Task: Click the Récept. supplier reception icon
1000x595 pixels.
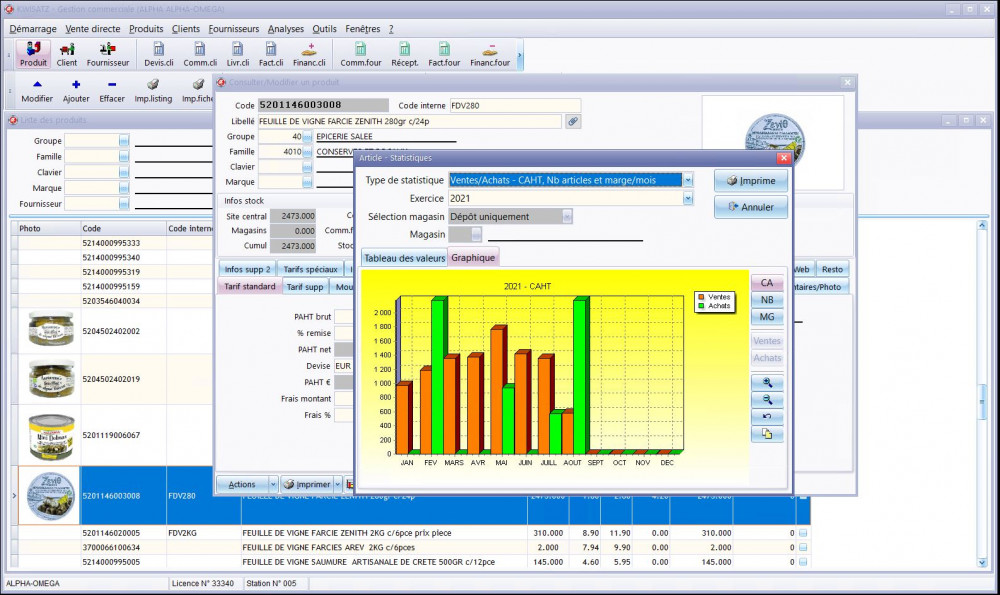Action: [404, 54]
